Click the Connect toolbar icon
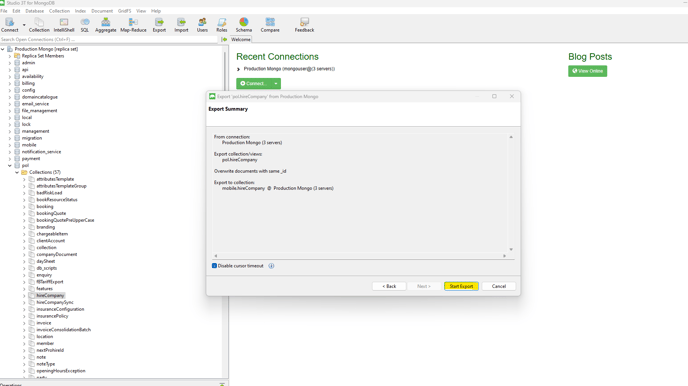 point(10,22)
